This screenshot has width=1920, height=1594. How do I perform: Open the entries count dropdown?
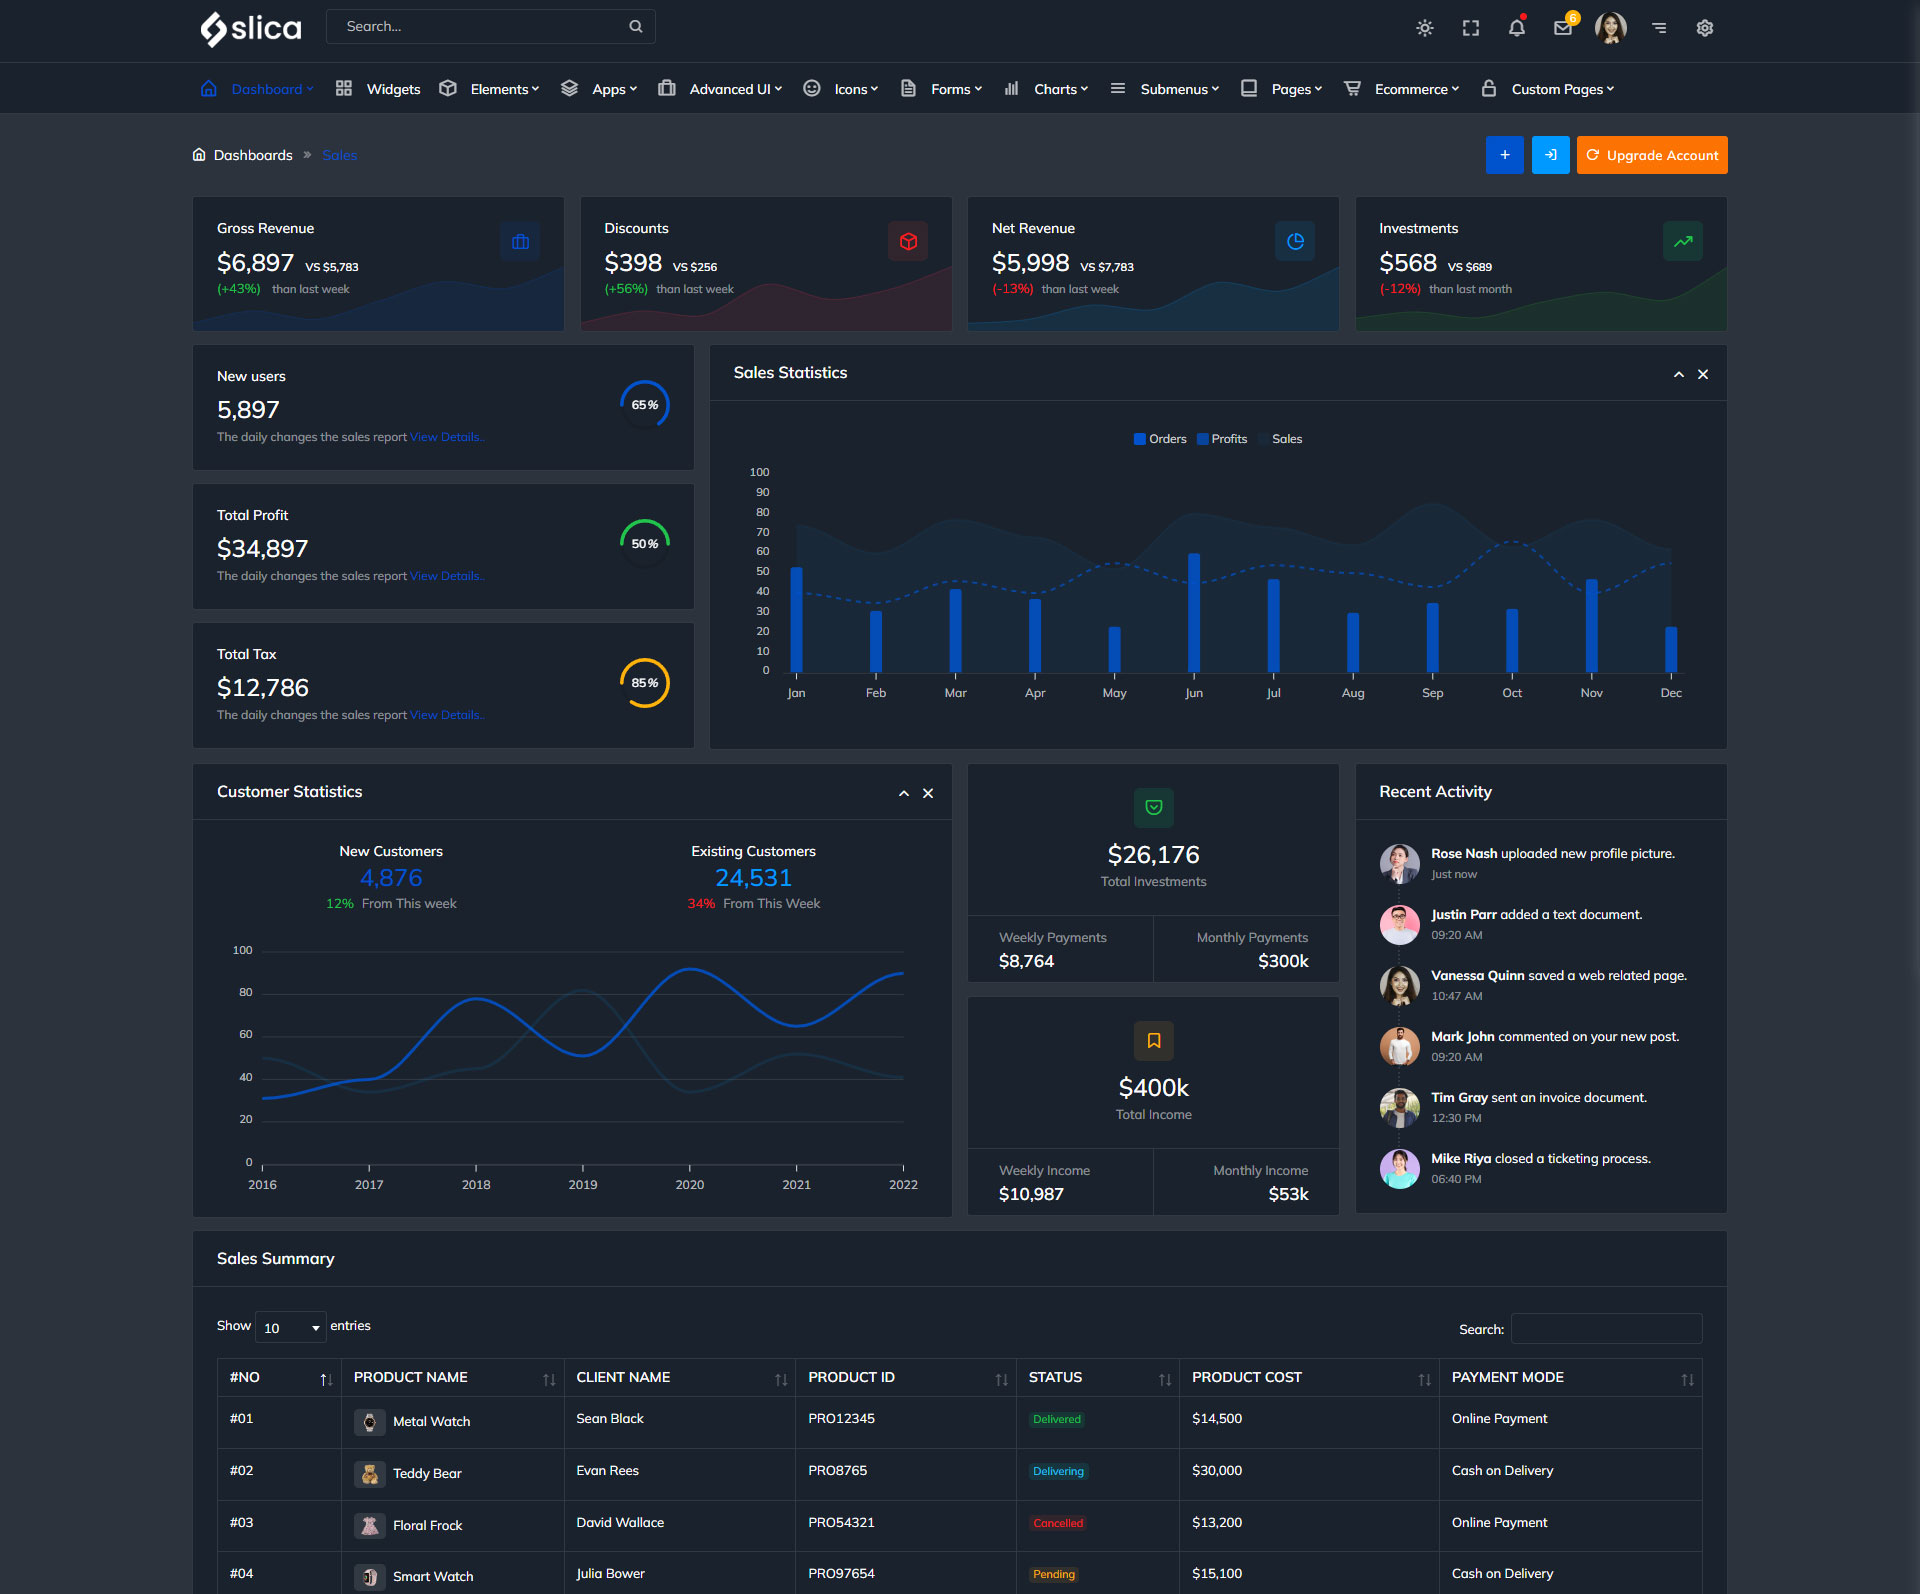[x=290, y=1327]
